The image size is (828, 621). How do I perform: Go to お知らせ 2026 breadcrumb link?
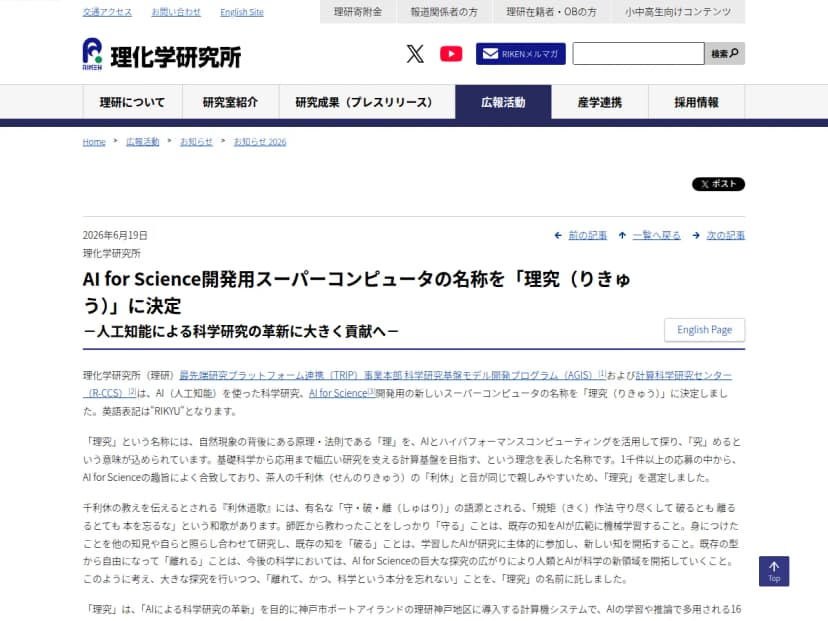click(260, 142)
